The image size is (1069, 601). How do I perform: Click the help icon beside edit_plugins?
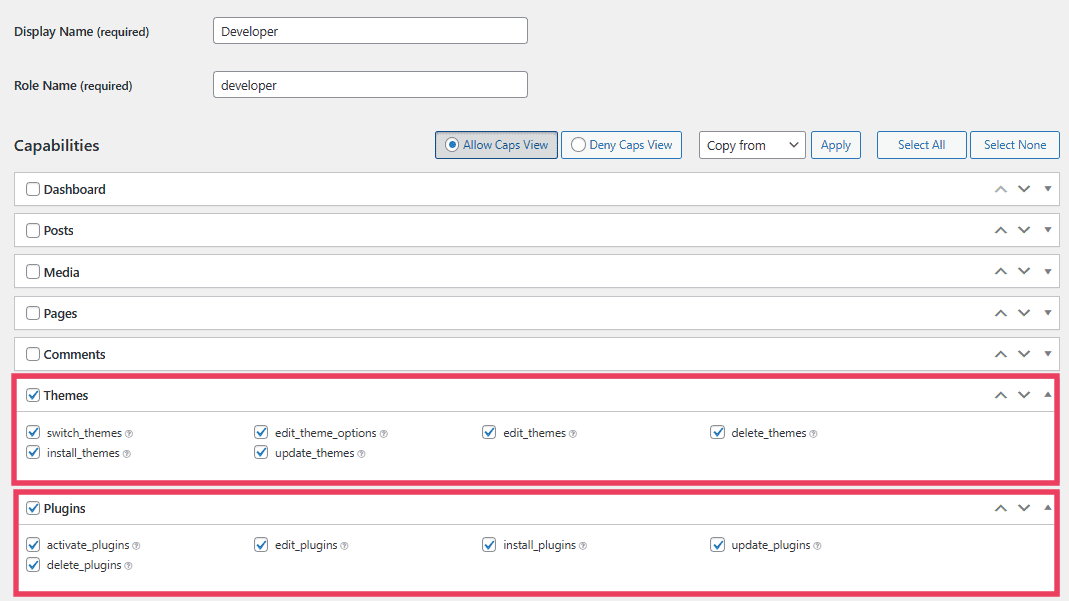coord(346,544)
